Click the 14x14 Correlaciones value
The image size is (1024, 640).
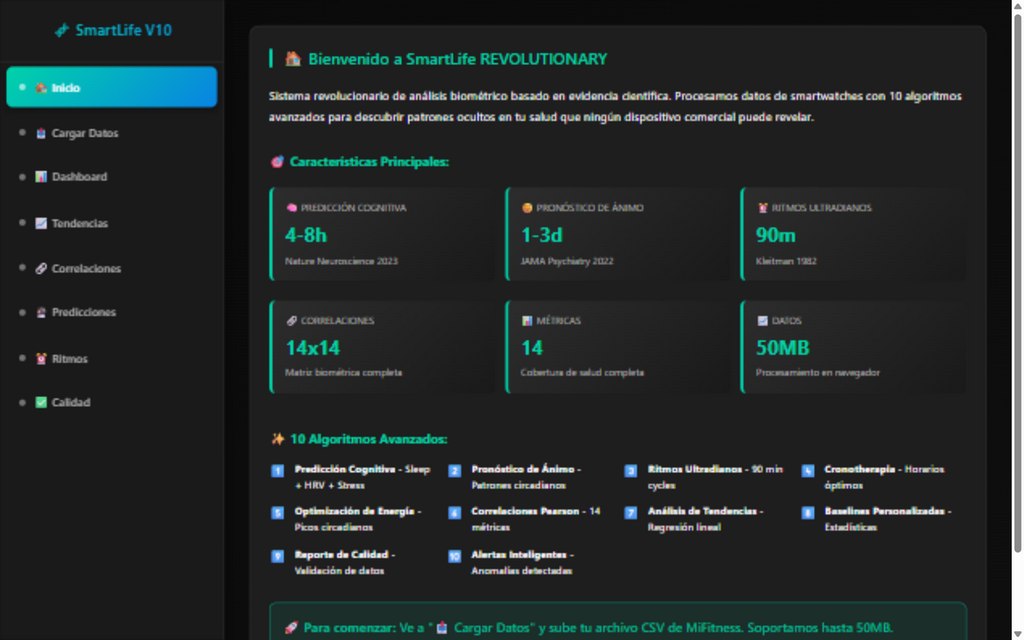tap(313, 348)
